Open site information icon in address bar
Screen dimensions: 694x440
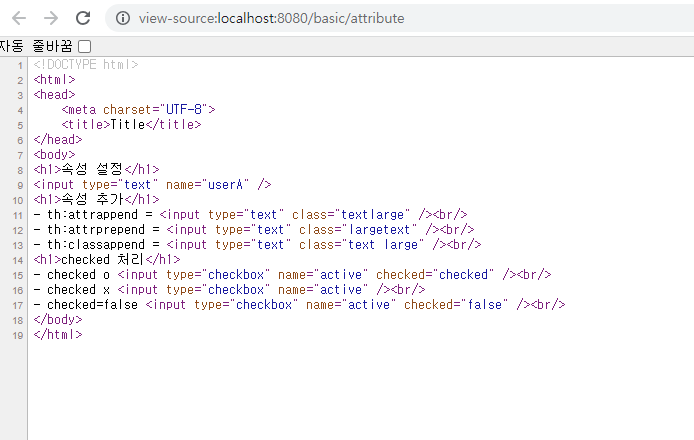(x=123, y=18)
